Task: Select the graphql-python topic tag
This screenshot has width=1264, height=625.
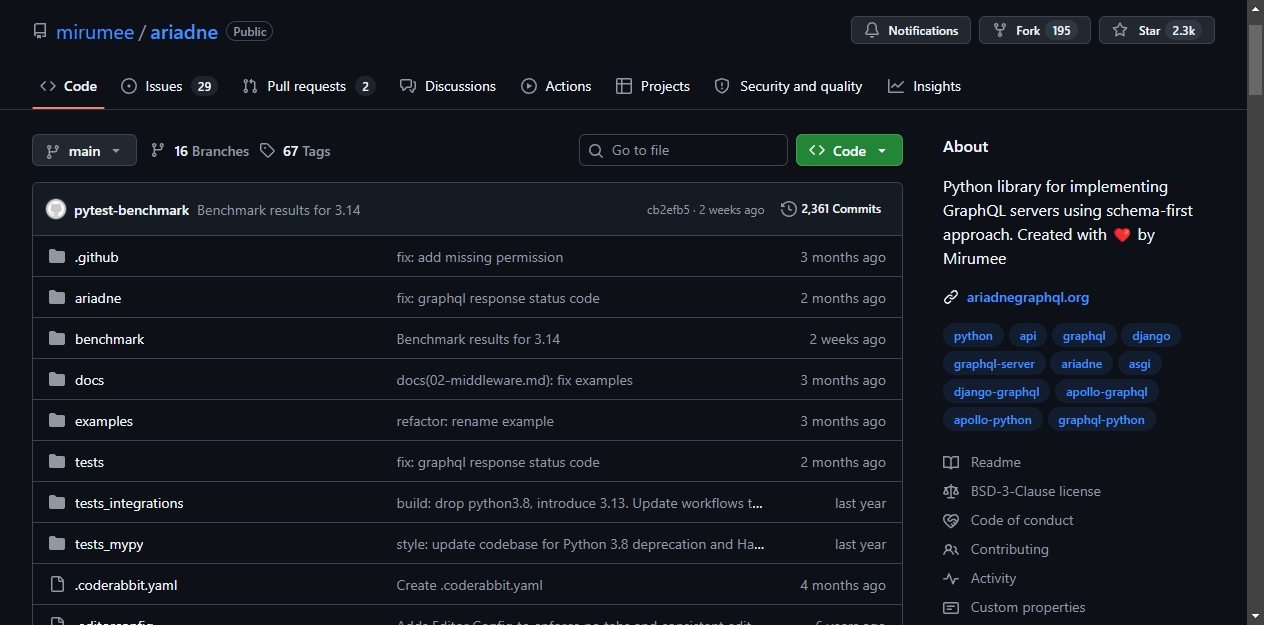Action: 1101,420
